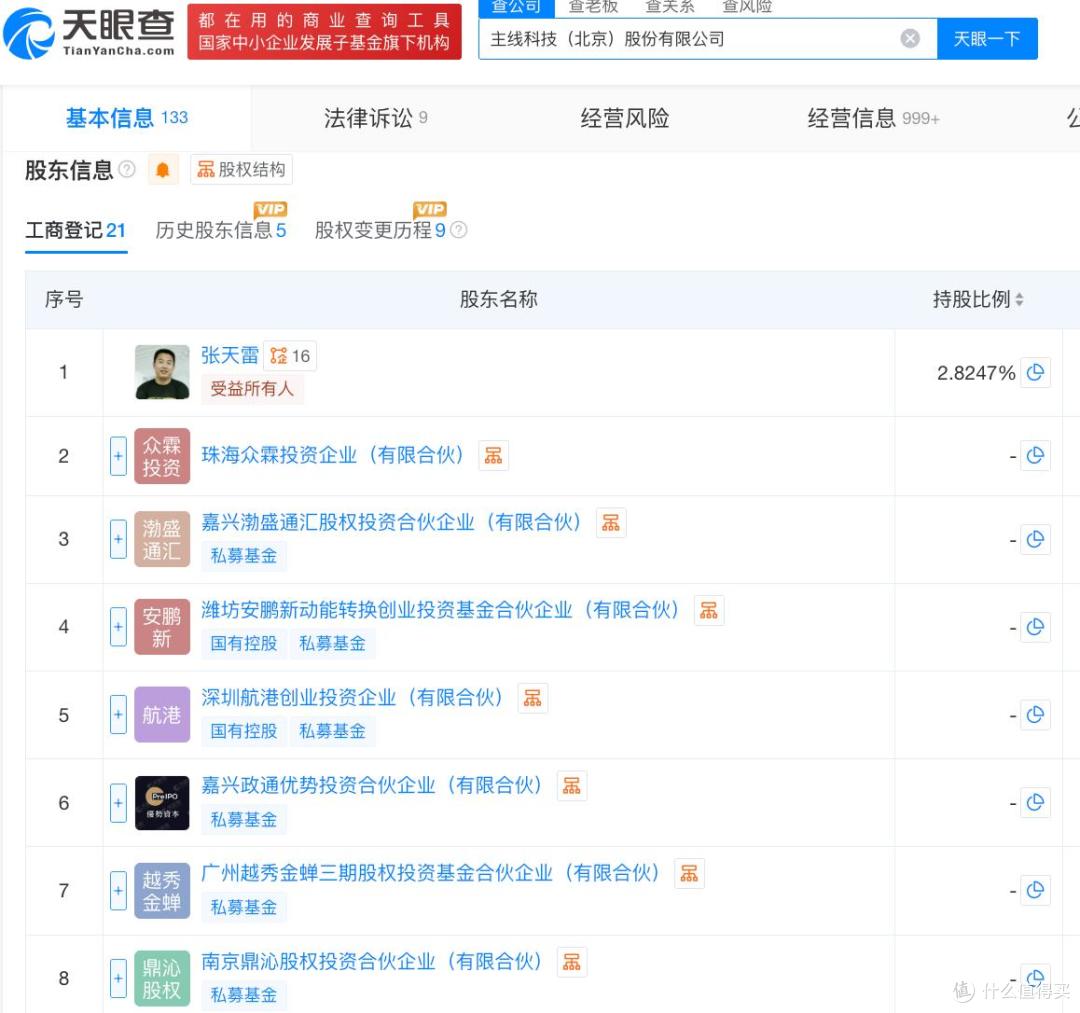This screenshot has width=1080, height=1013.
Task: Click the 越秀金蝉 logo thumbnail
Action: 162,890
